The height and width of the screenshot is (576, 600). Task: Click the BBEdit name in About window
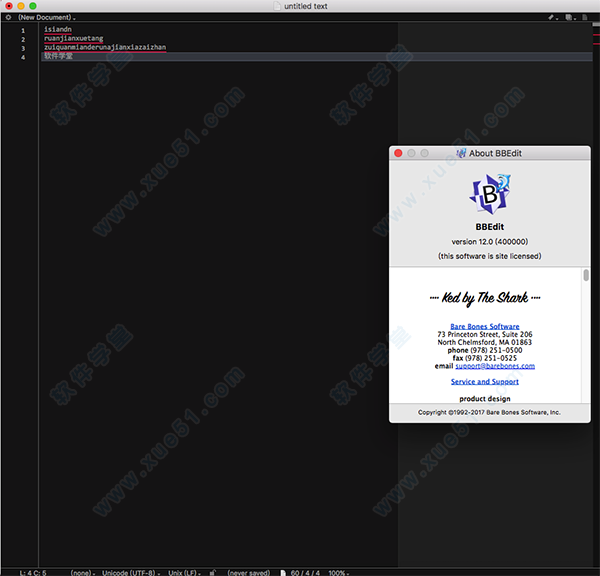click(490, 227)
